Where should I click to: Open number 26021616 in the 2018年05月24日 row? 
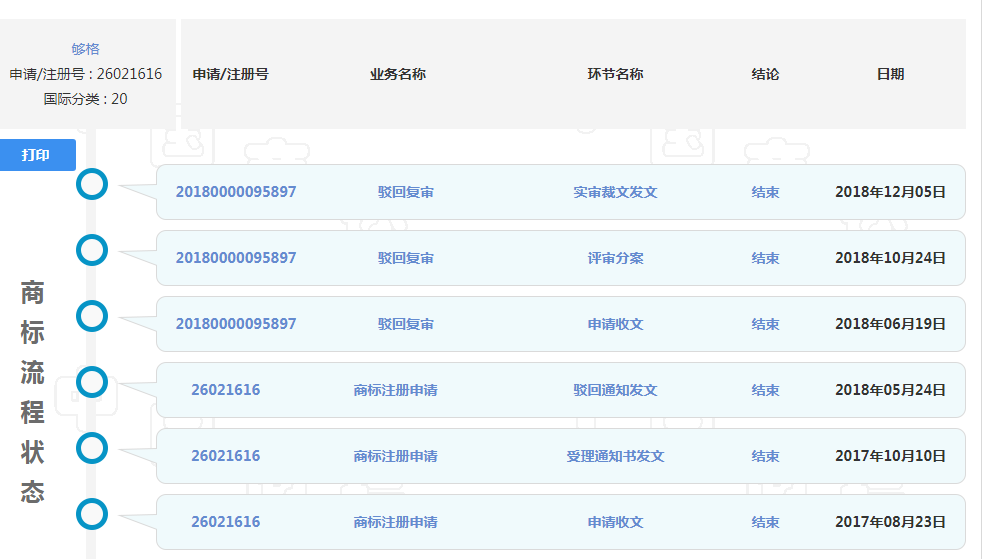coord(225,390)
